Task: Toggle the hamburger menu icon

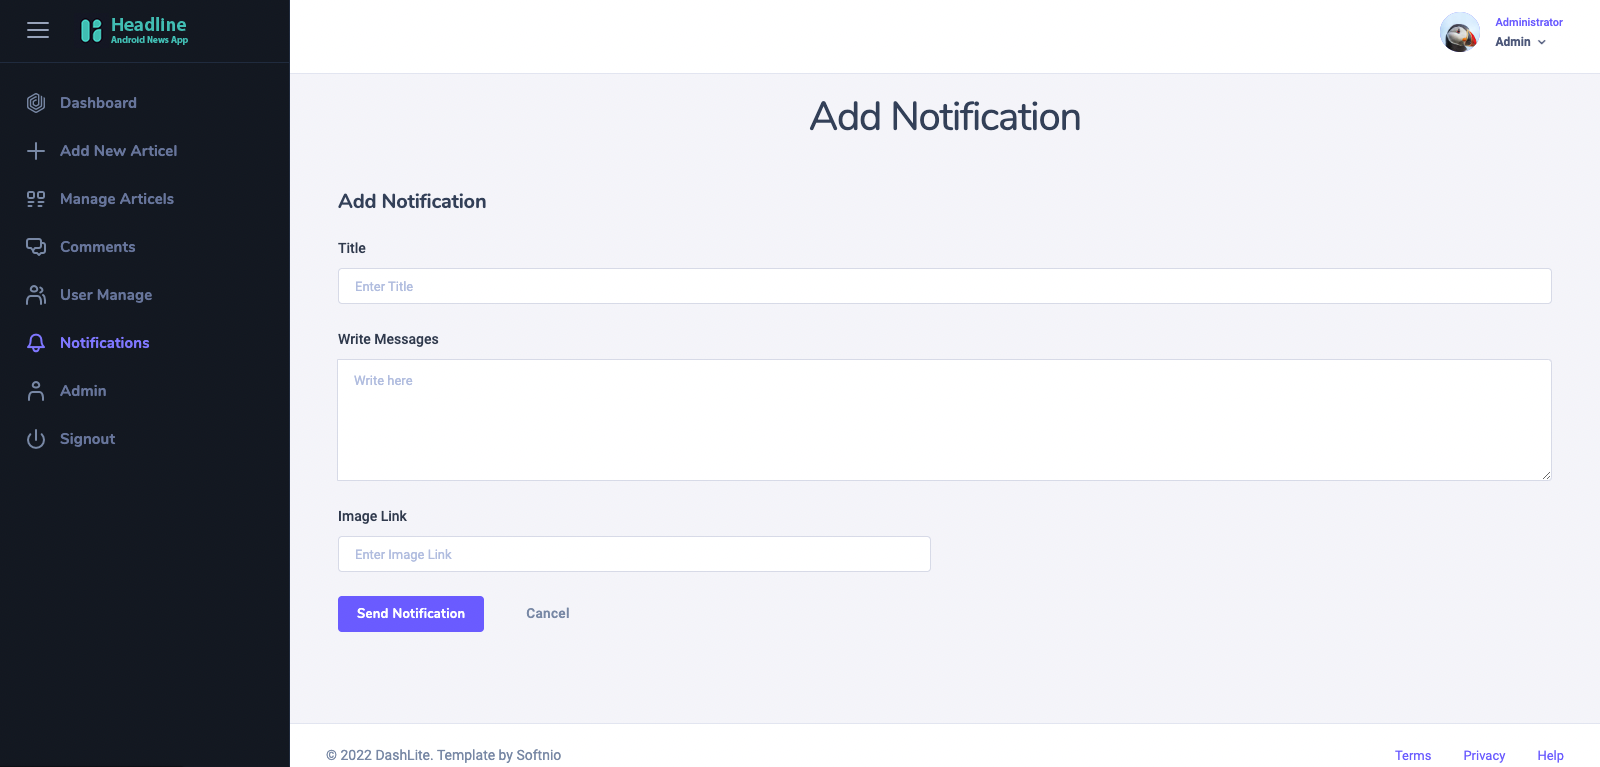Action: pyautogui.click(x=38, y=30)
